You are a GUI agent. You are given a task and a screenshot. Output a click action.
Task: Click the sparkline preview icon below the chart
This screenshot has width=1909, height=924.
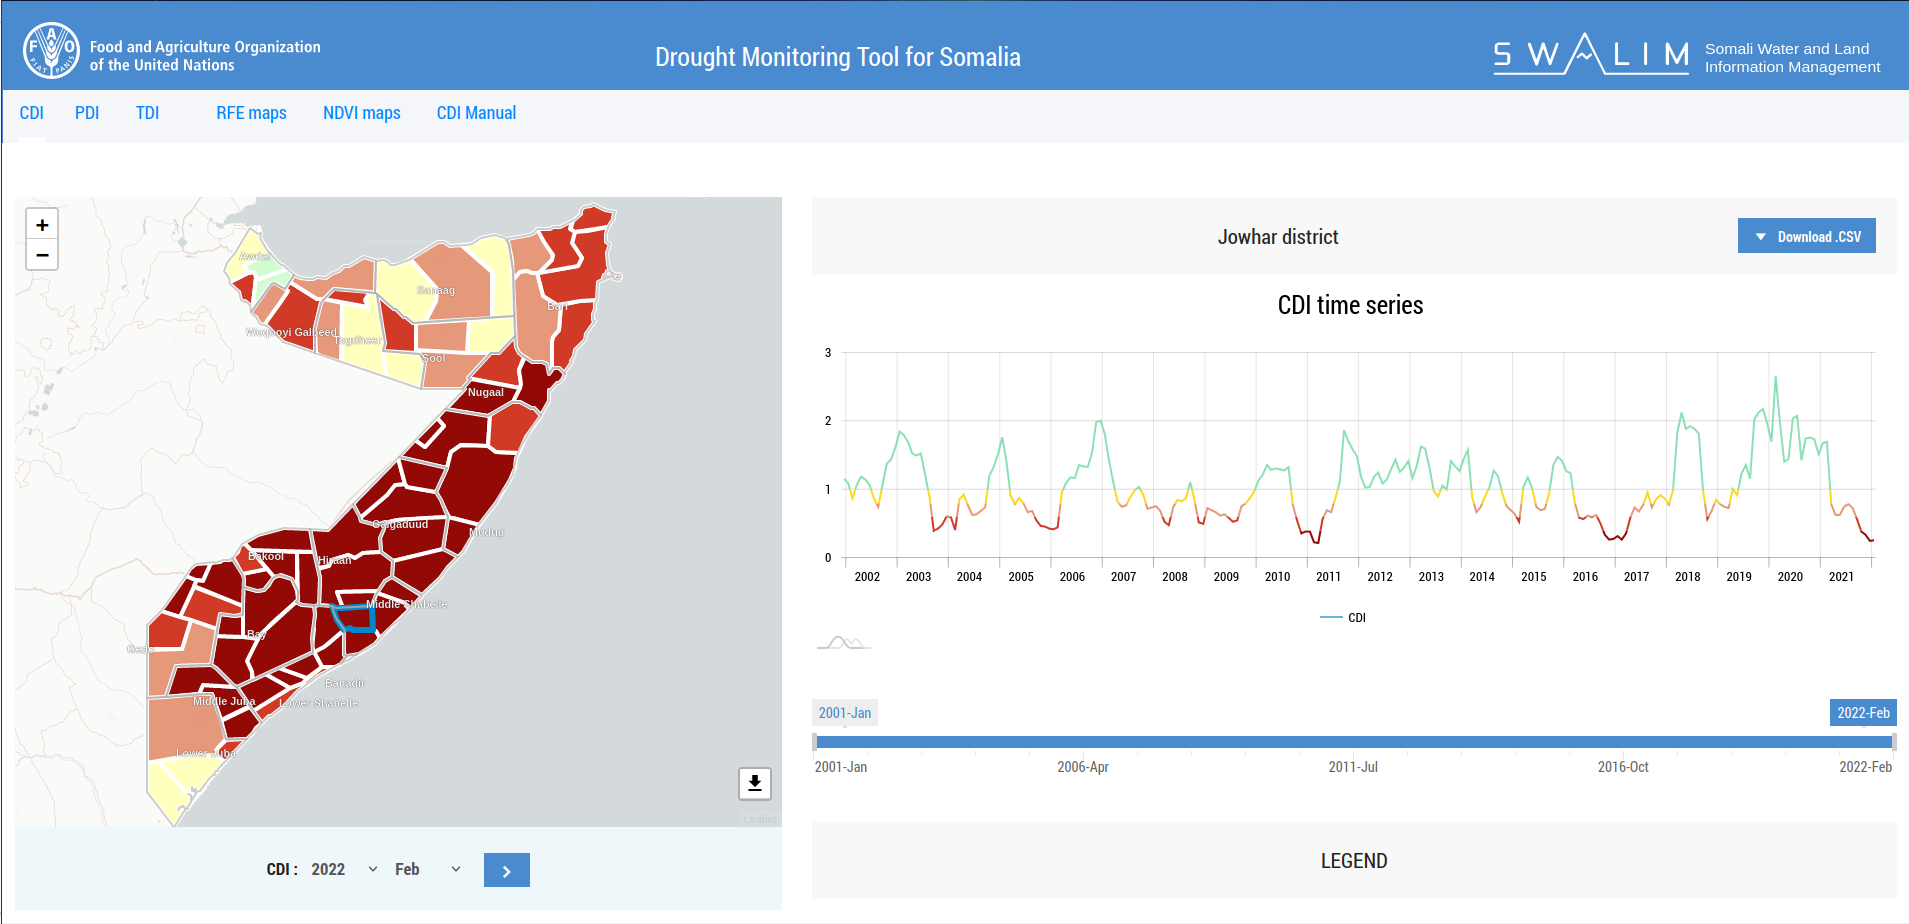843,640
